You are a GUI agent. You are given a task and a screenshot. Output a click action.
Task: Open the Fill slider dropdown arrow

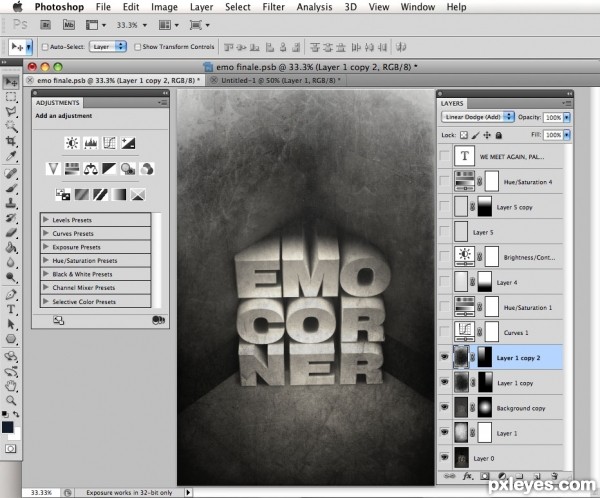(x=567, y=135)
